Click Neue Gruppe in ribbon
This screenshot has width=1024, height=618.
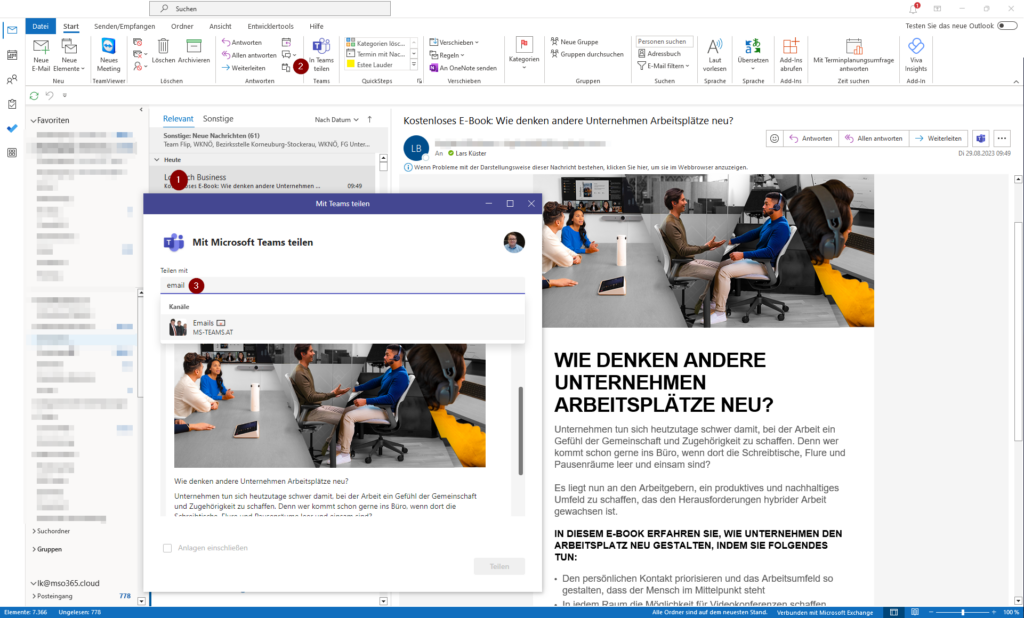pos(574,42)
